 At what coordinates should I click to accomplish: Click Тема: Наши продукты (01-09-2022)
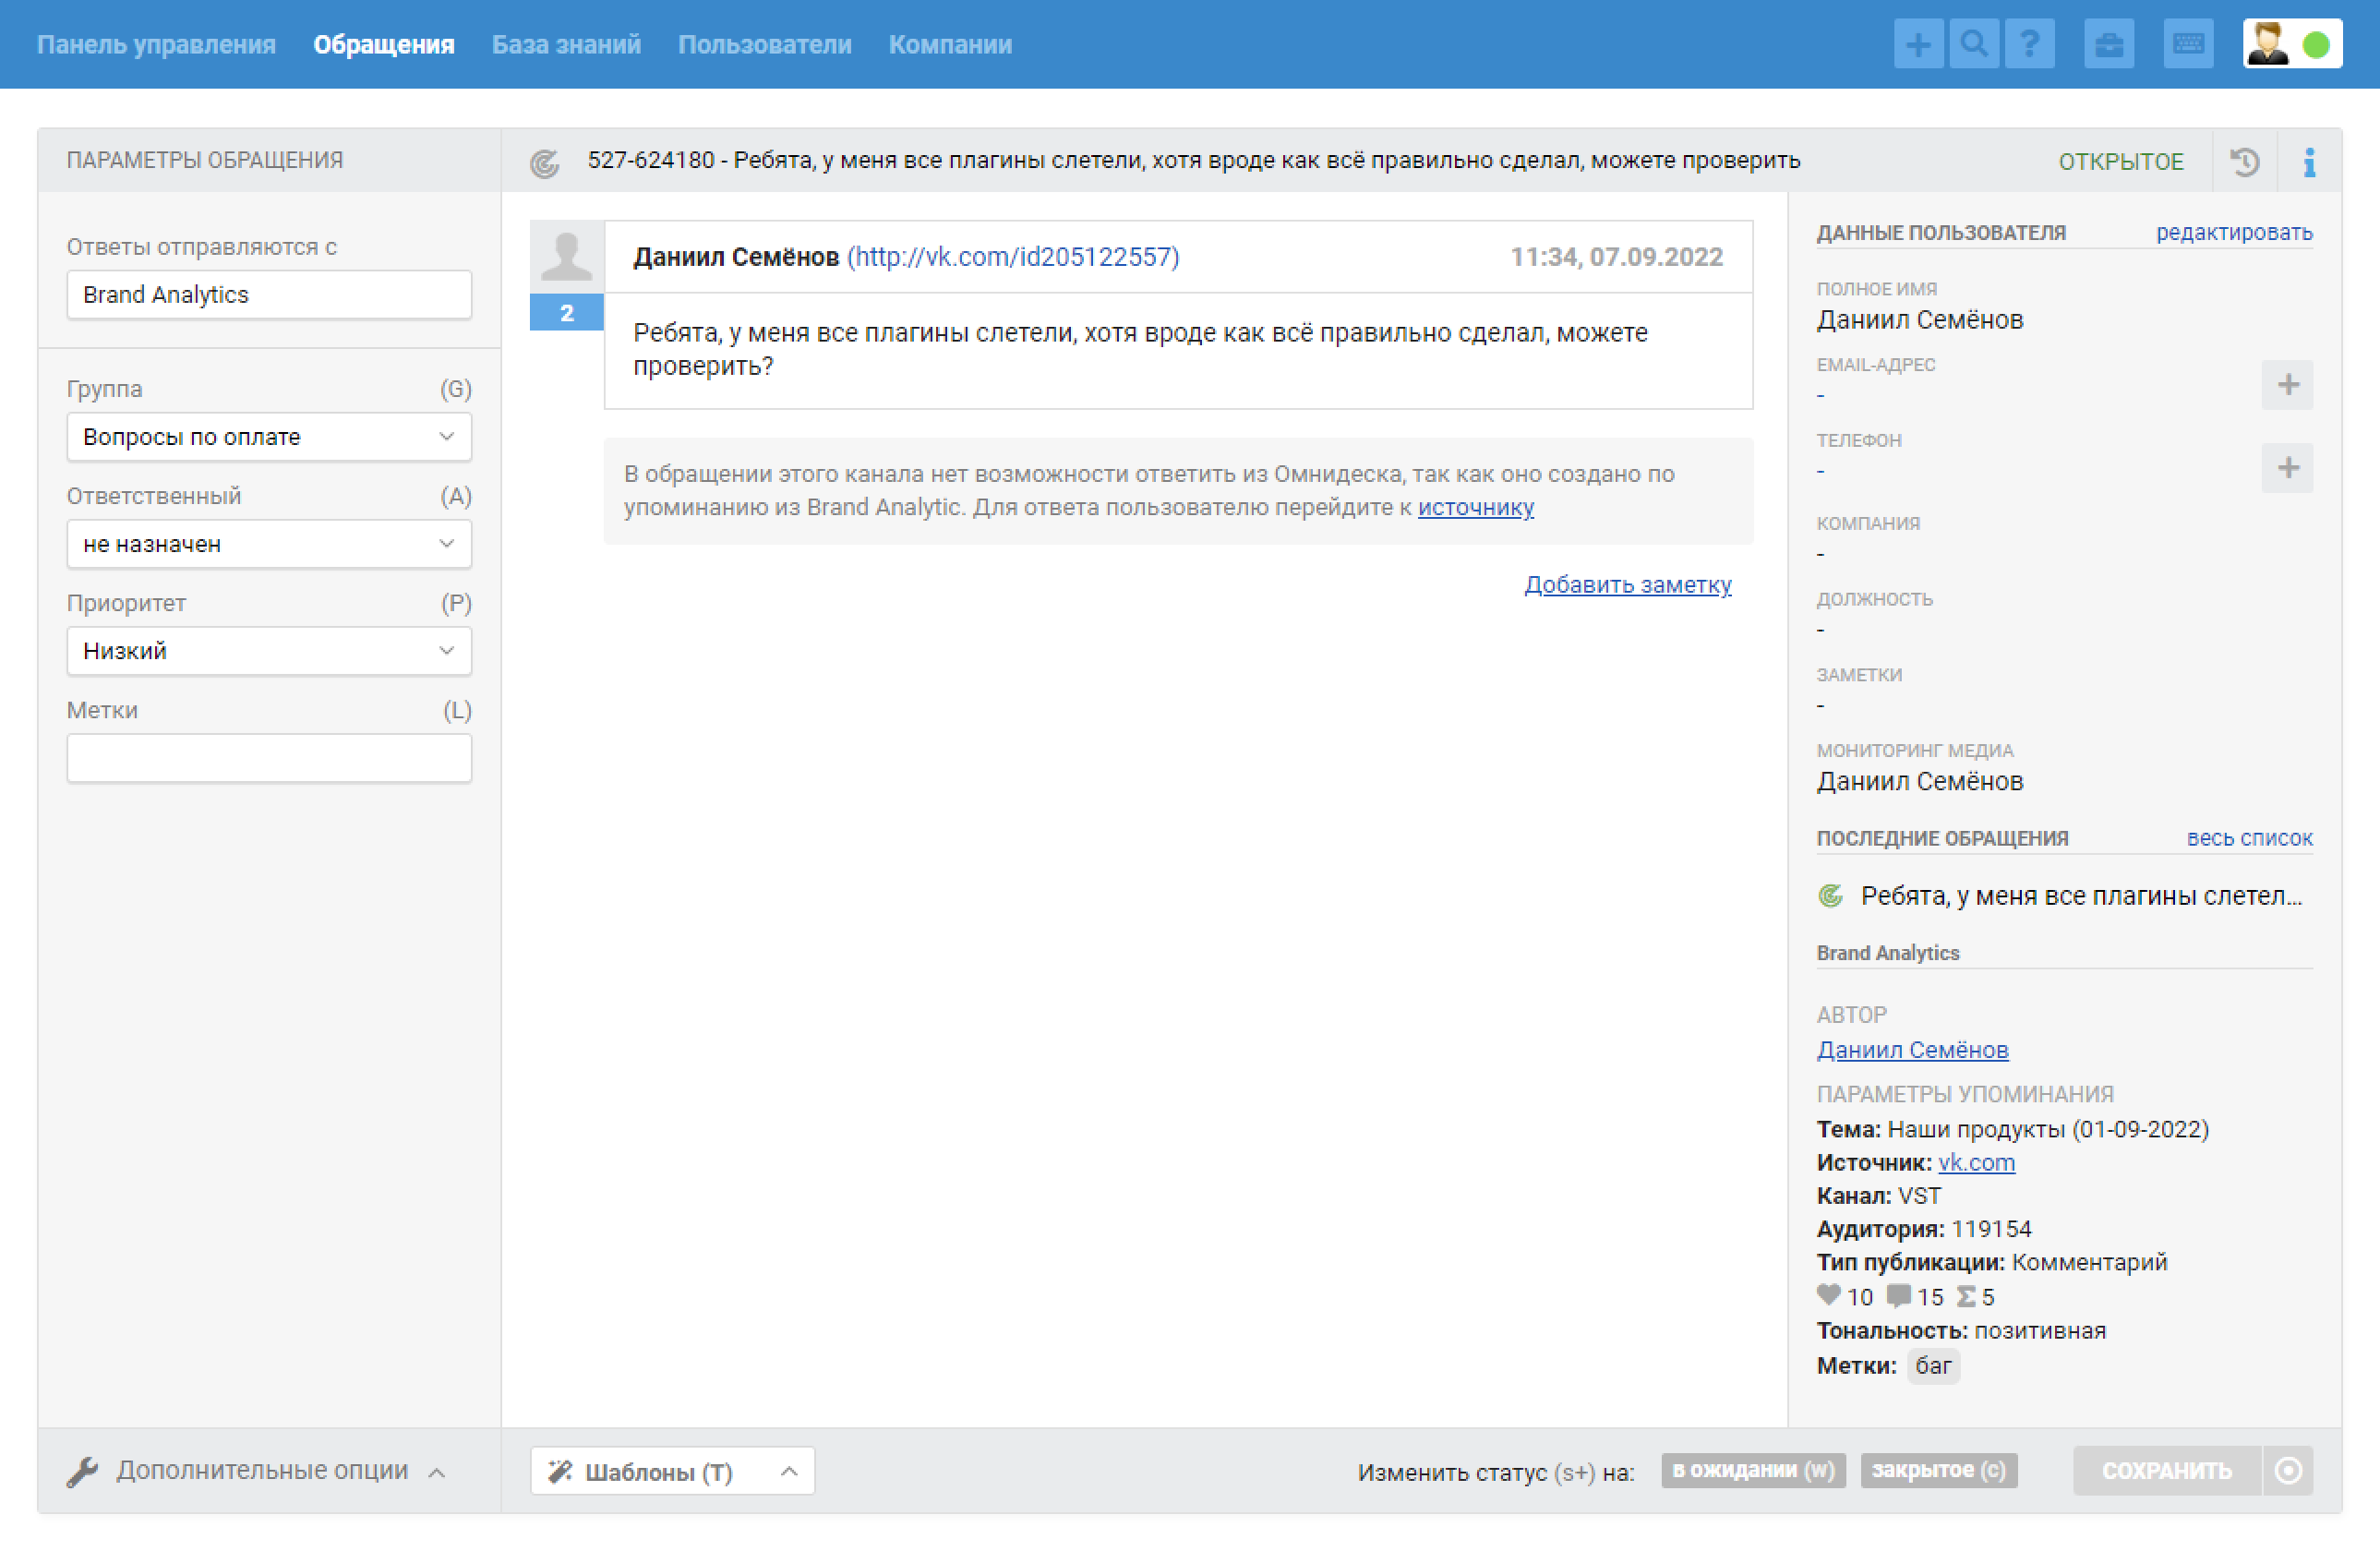[x=2012, y=1129]
